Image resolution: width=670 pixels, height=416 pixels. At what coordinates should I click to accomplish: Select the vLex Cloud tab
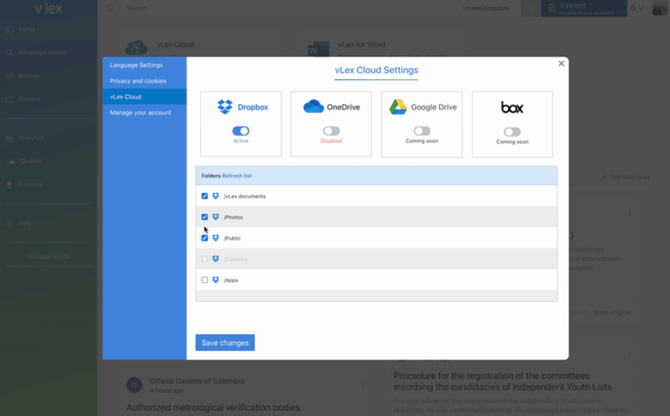(x=144, y=97)
